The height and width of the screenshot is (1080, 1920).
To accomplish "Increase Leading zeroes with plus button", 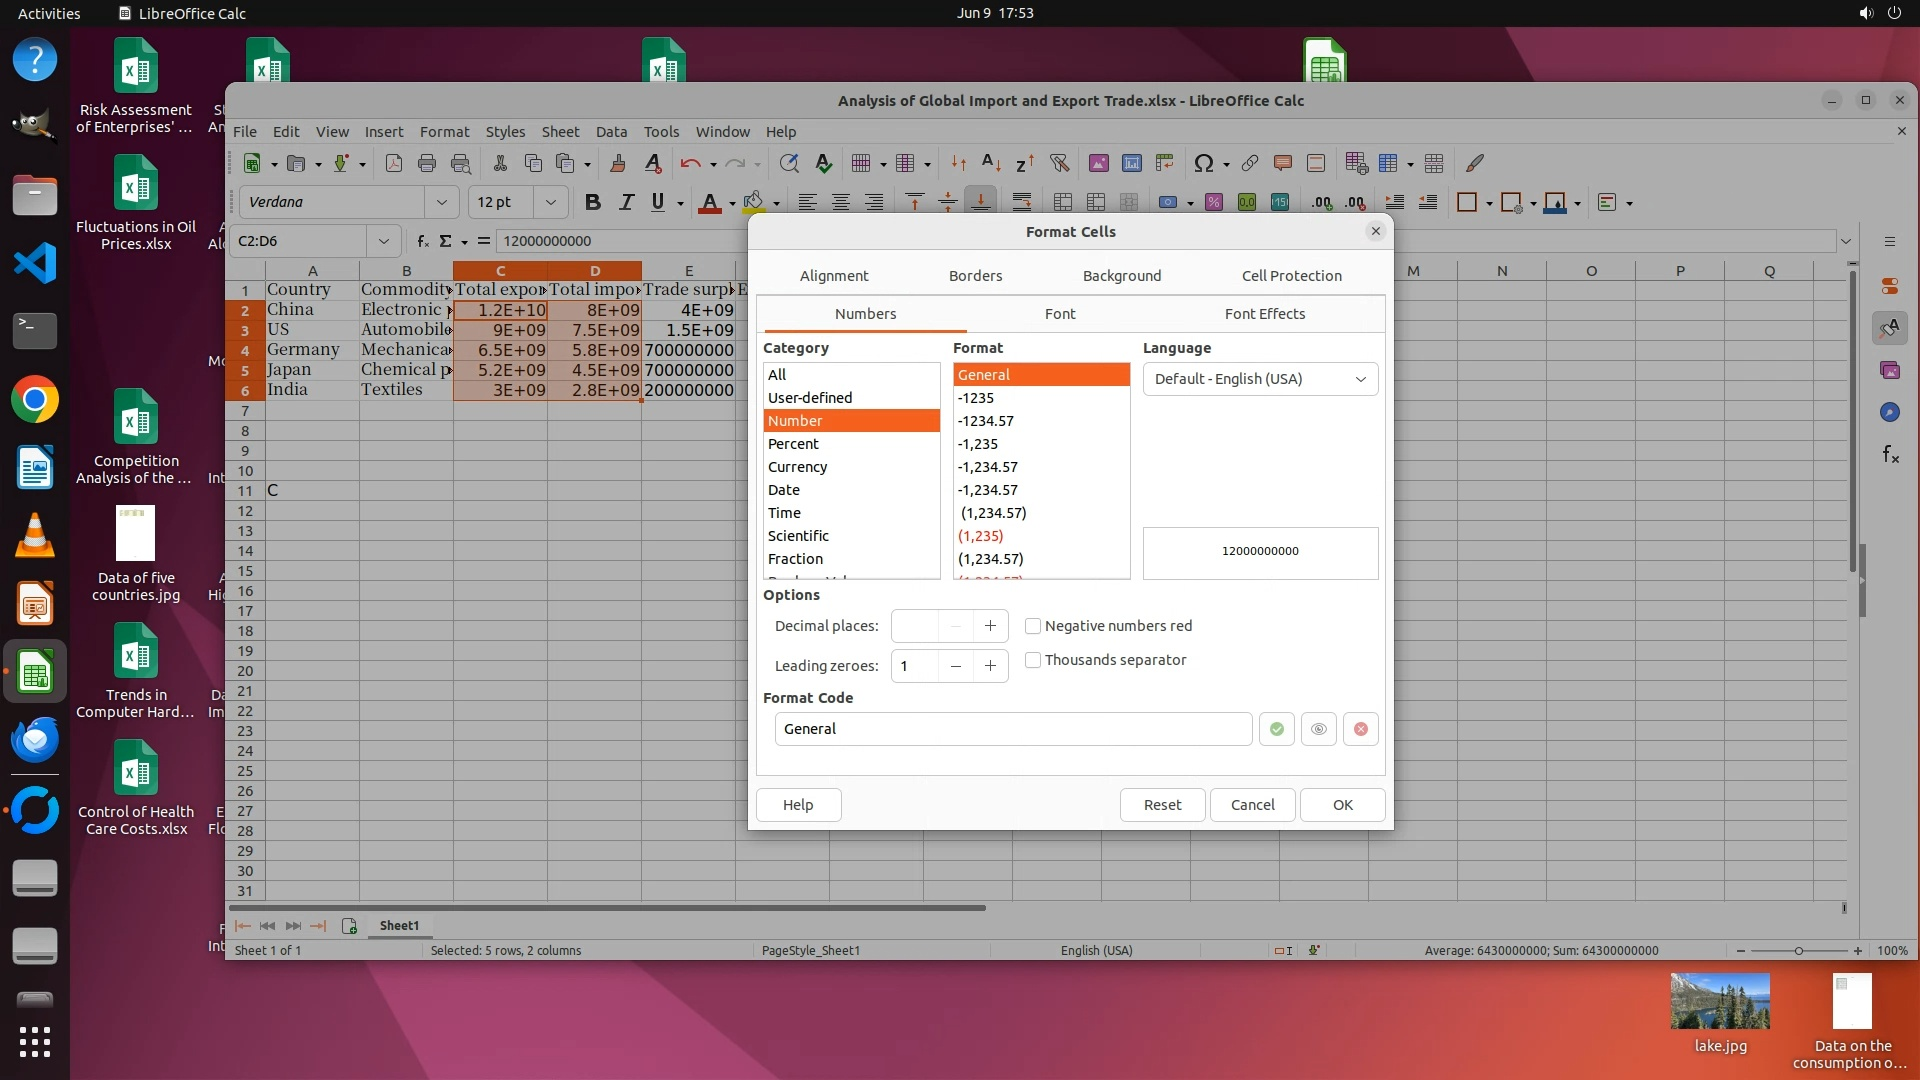I will [990, 666].
